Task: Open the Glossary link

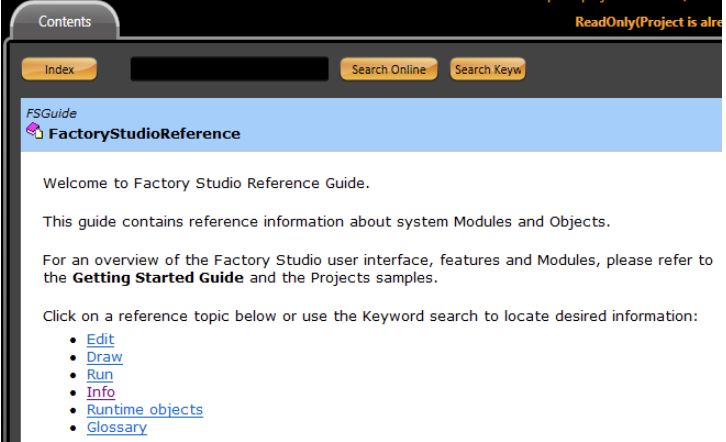Action: point(116,427)
